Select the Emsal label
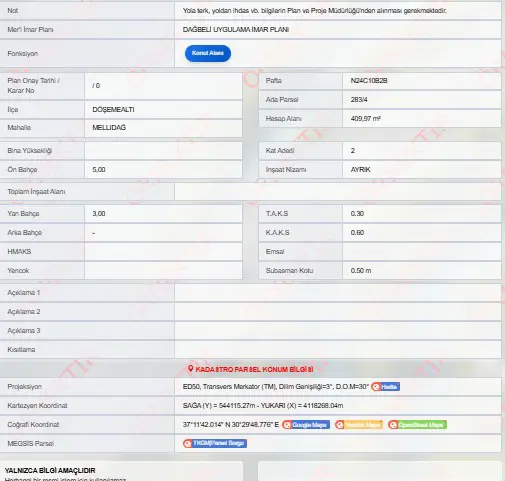505x481 pixels. (275, 252)
